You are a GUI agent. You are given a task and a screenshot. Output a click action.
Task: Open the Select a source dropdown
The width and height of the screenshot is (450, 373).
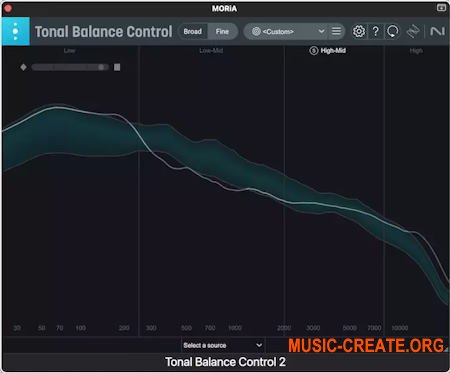coord(223,345)
